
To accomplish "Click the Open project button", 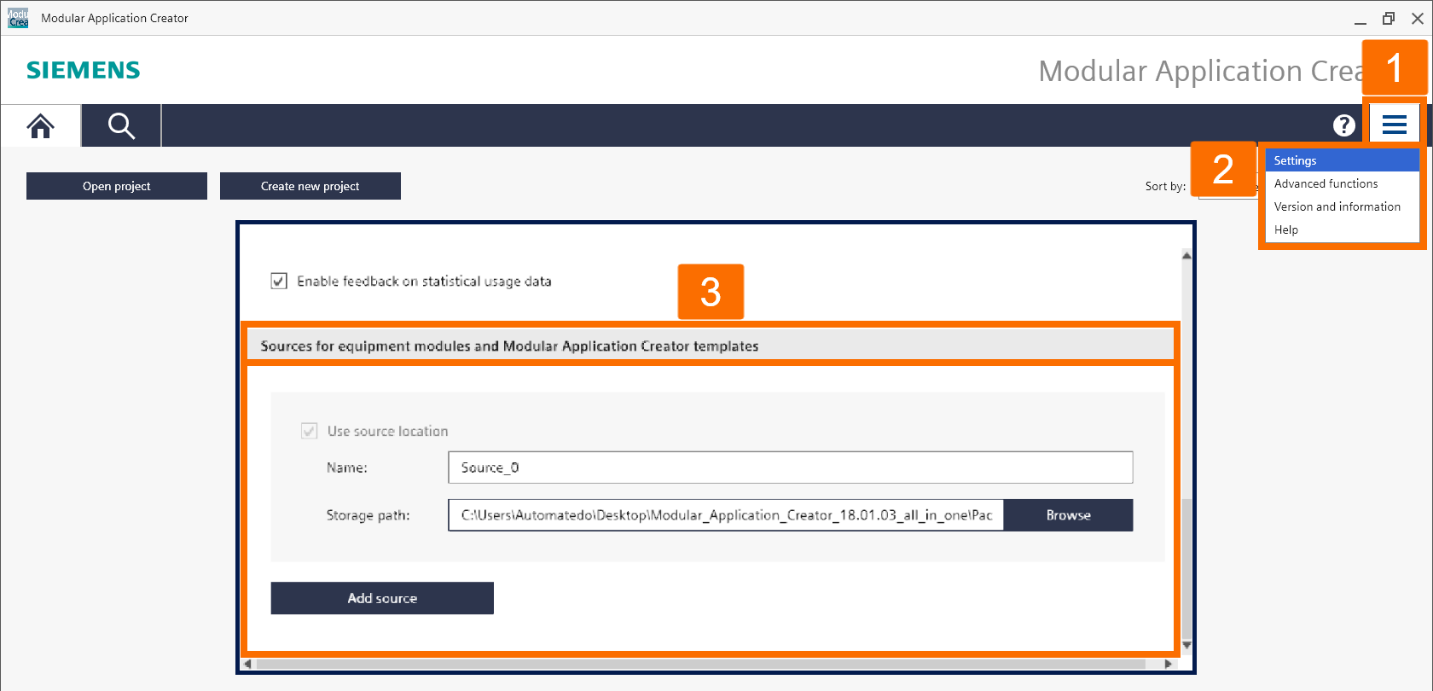I will pyautogui.click(x=116, y=186).
